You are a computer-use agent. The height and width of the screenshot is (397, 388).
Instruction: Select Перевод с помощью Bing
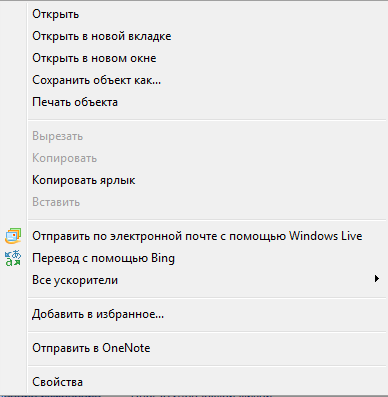pos(207,258)
